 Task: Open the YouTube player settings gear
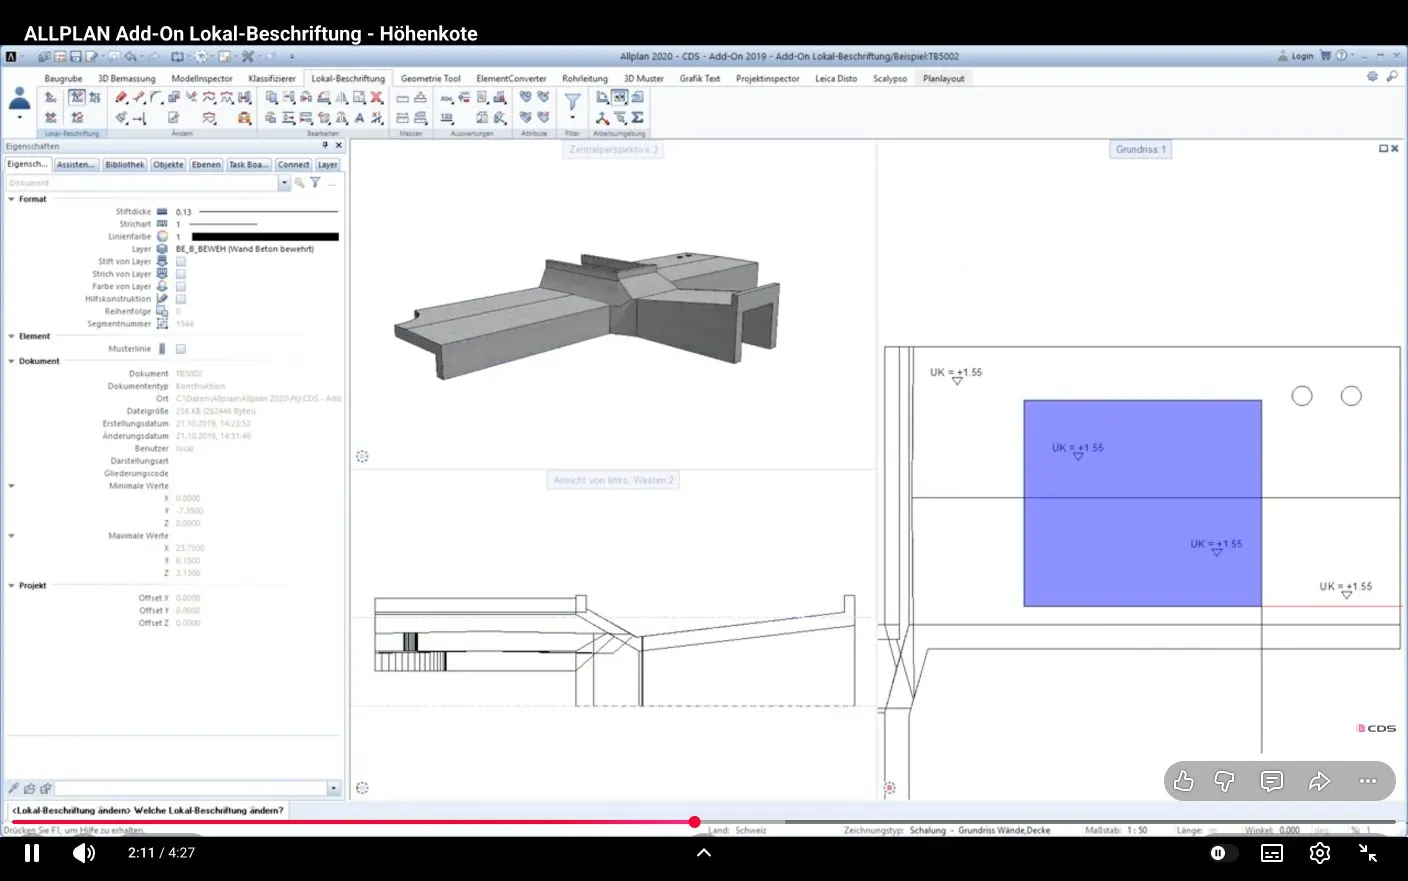(x=1320, y=853)
